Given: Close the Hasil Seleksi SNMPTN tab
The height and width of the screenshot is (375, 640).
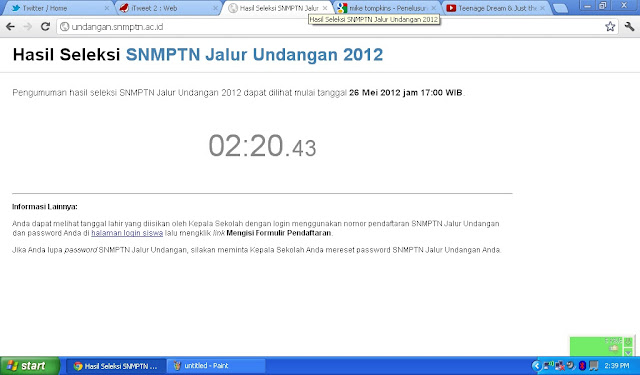Looking at the screenshot, I should (x=325, y=8).
